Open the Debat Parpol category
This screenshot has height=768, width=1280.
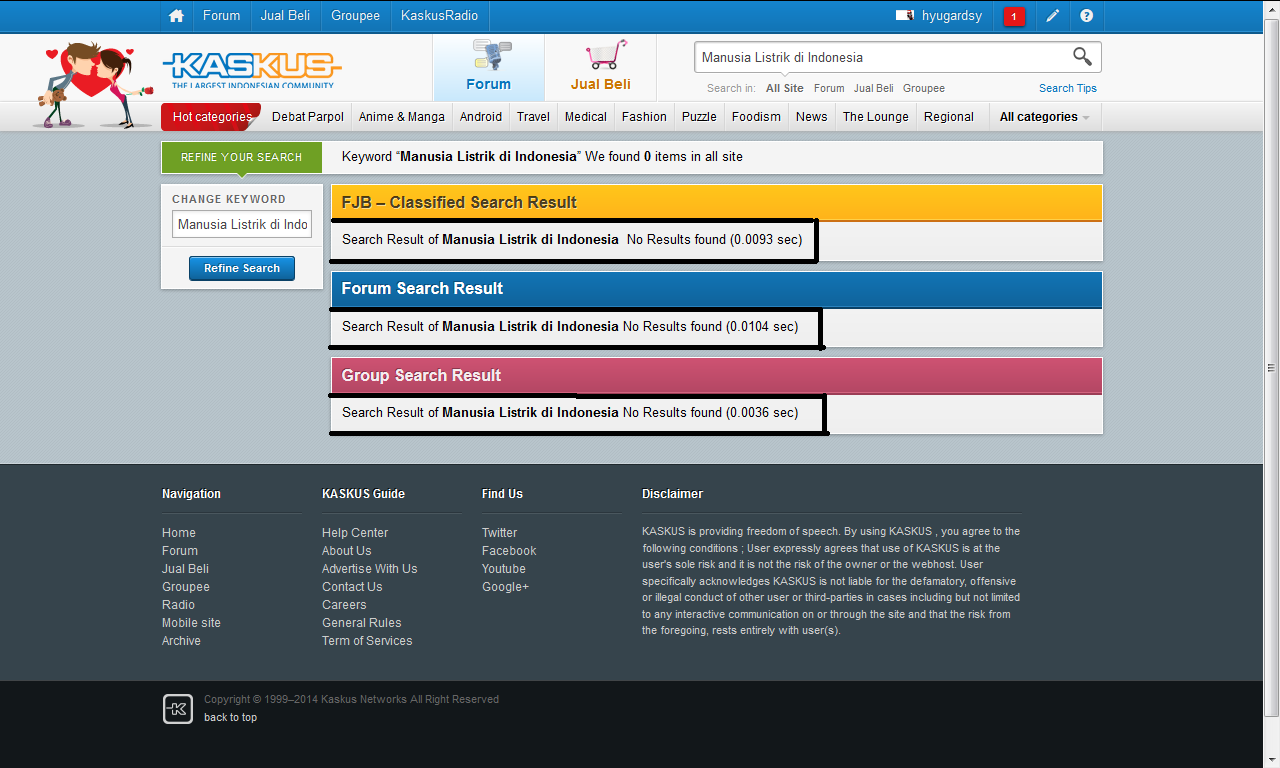pos(307,117)
